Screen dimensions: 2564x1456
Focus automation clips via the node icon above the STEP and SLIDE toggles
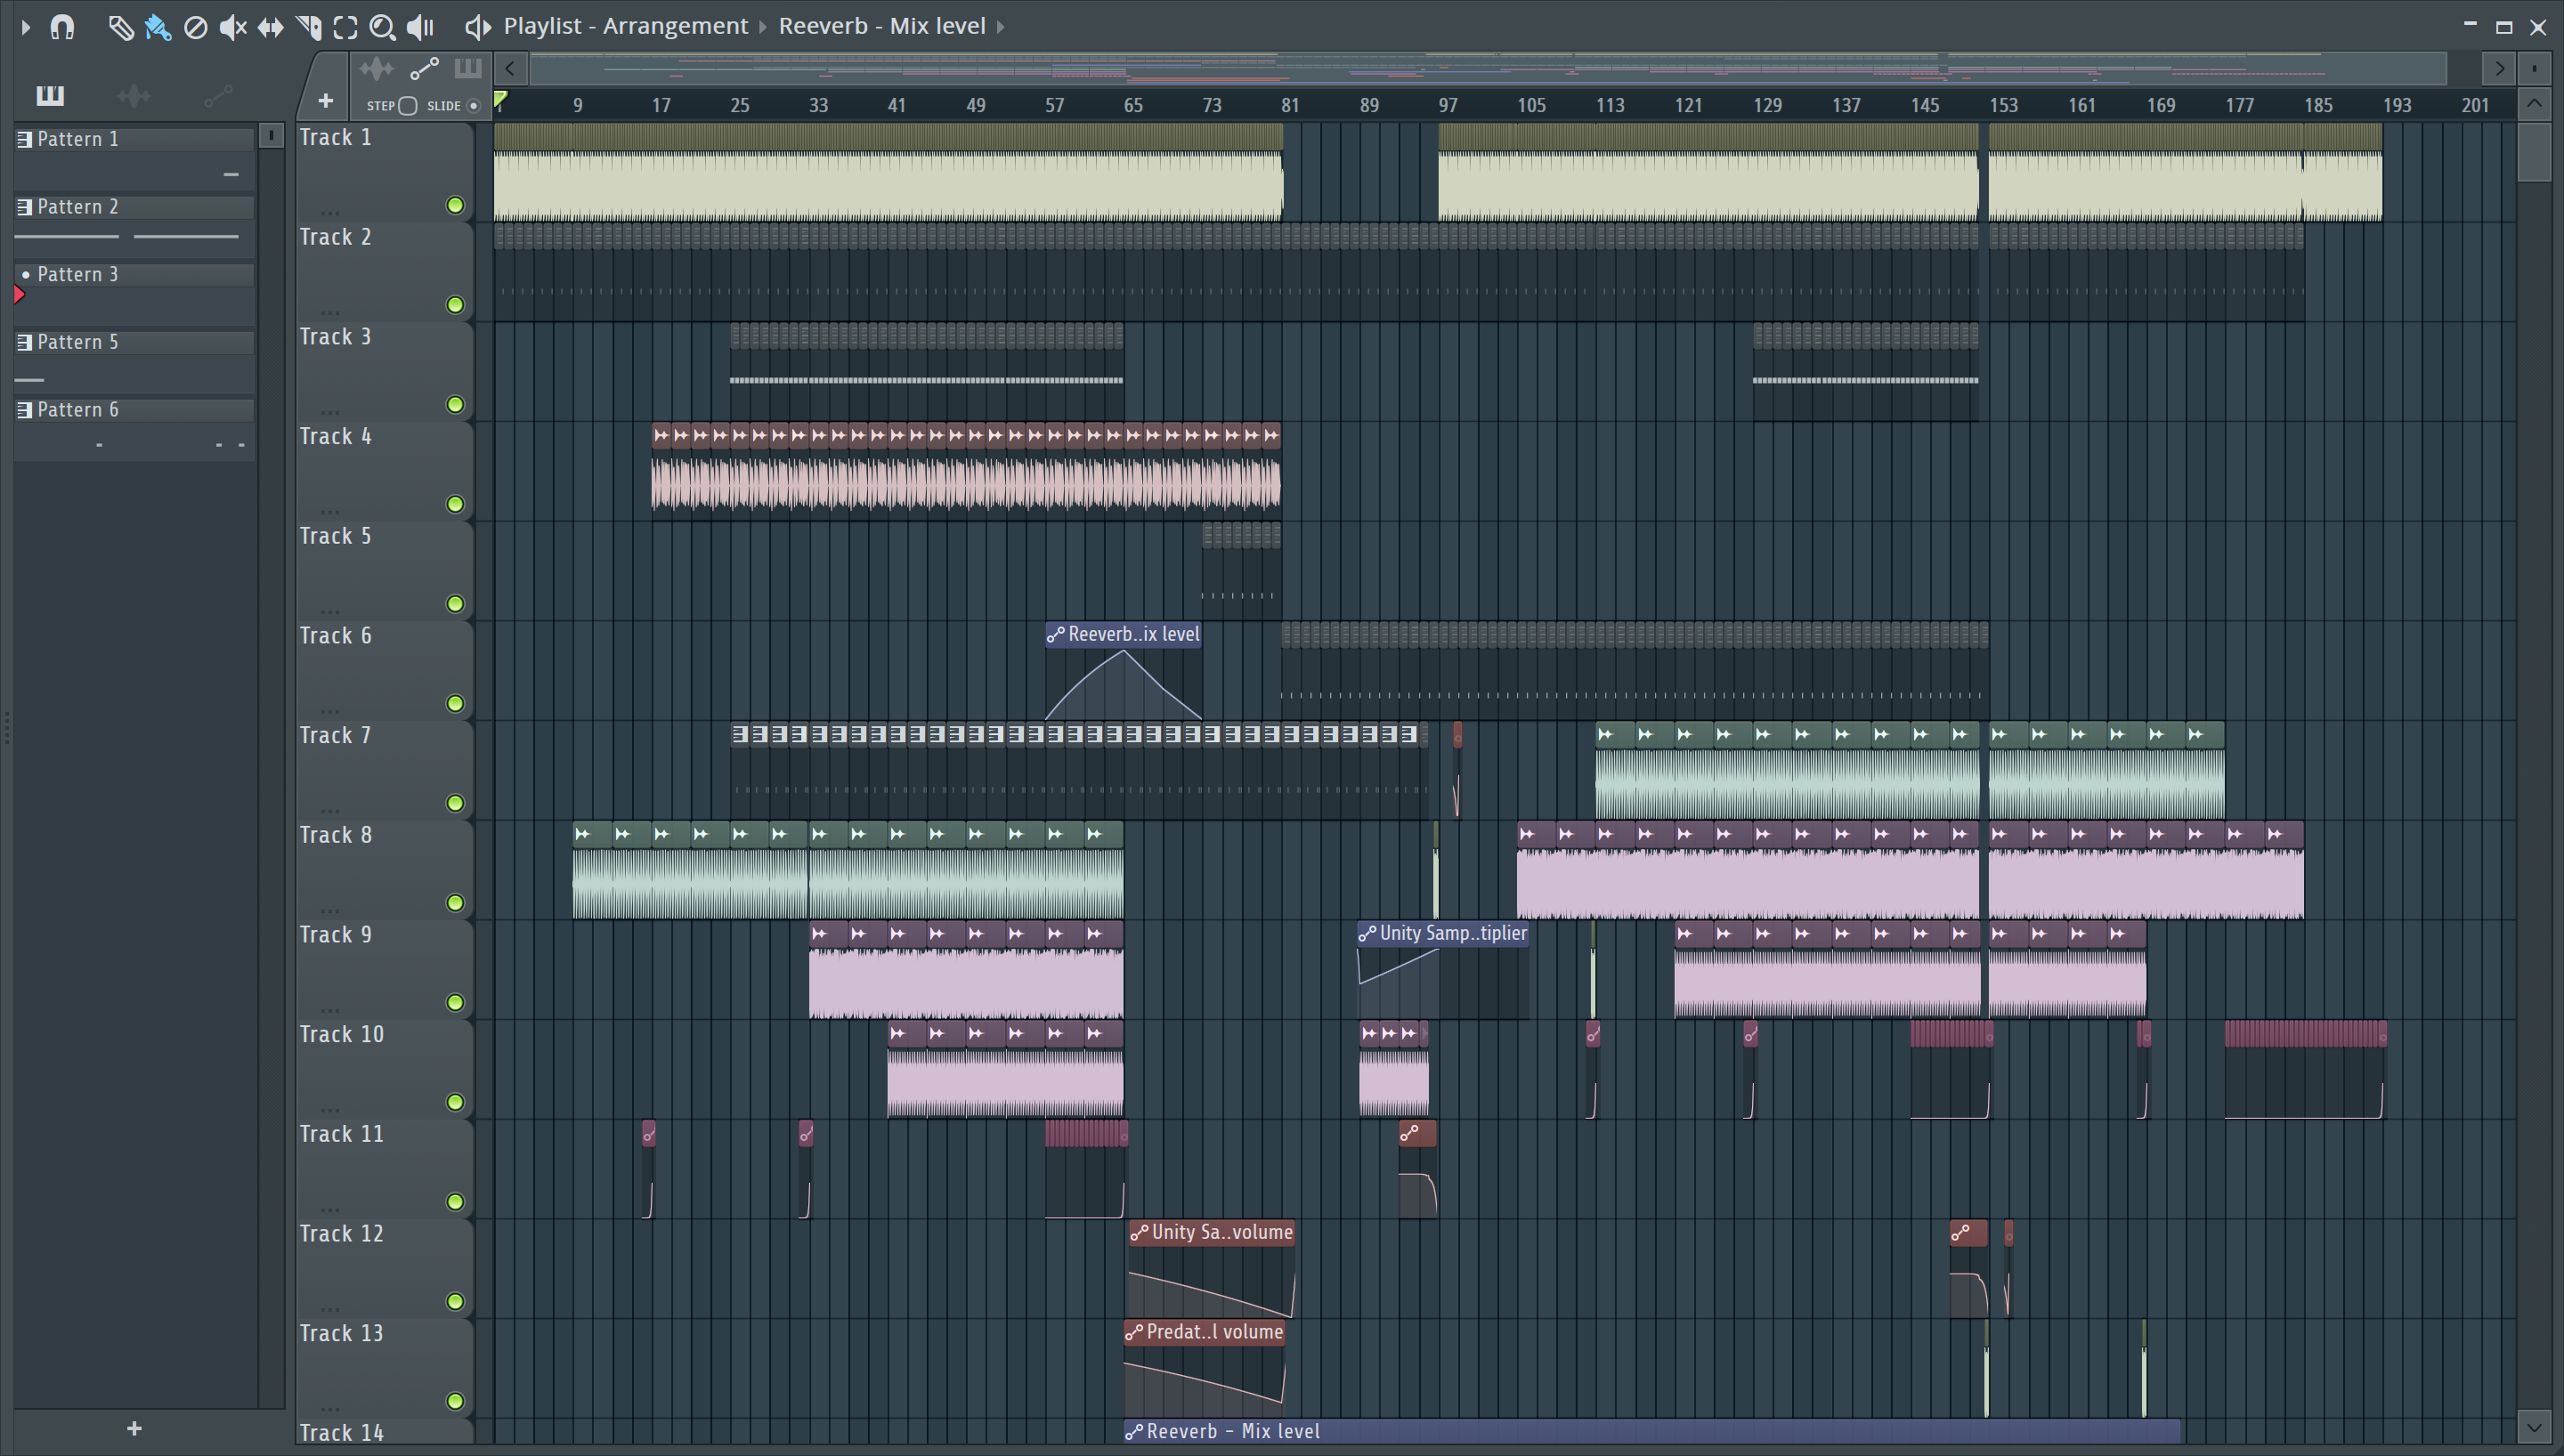(x=424, y=68)
